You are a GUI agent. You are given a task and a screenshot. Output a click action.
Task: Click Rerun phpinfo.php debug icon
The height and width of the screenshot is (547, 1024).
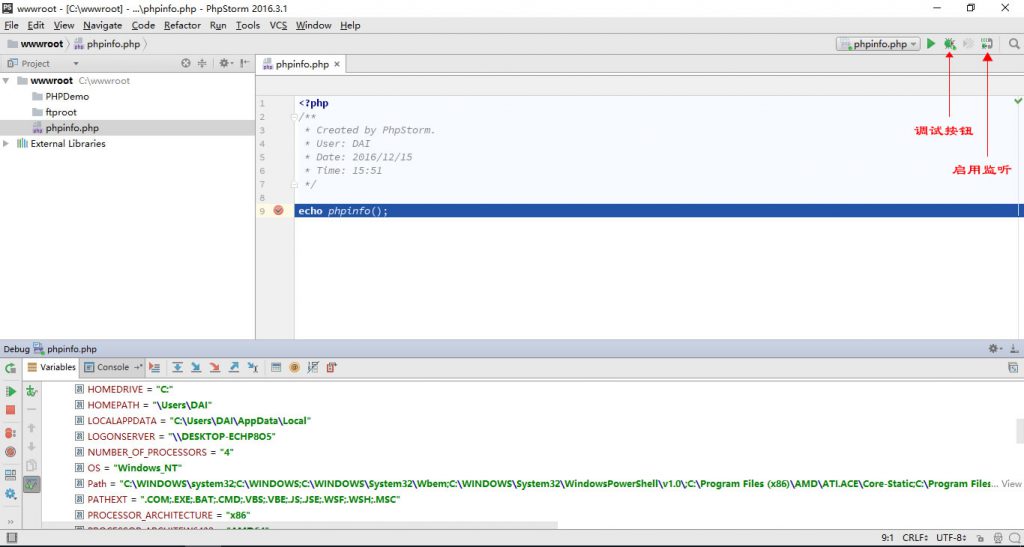[x=10, y=368]
